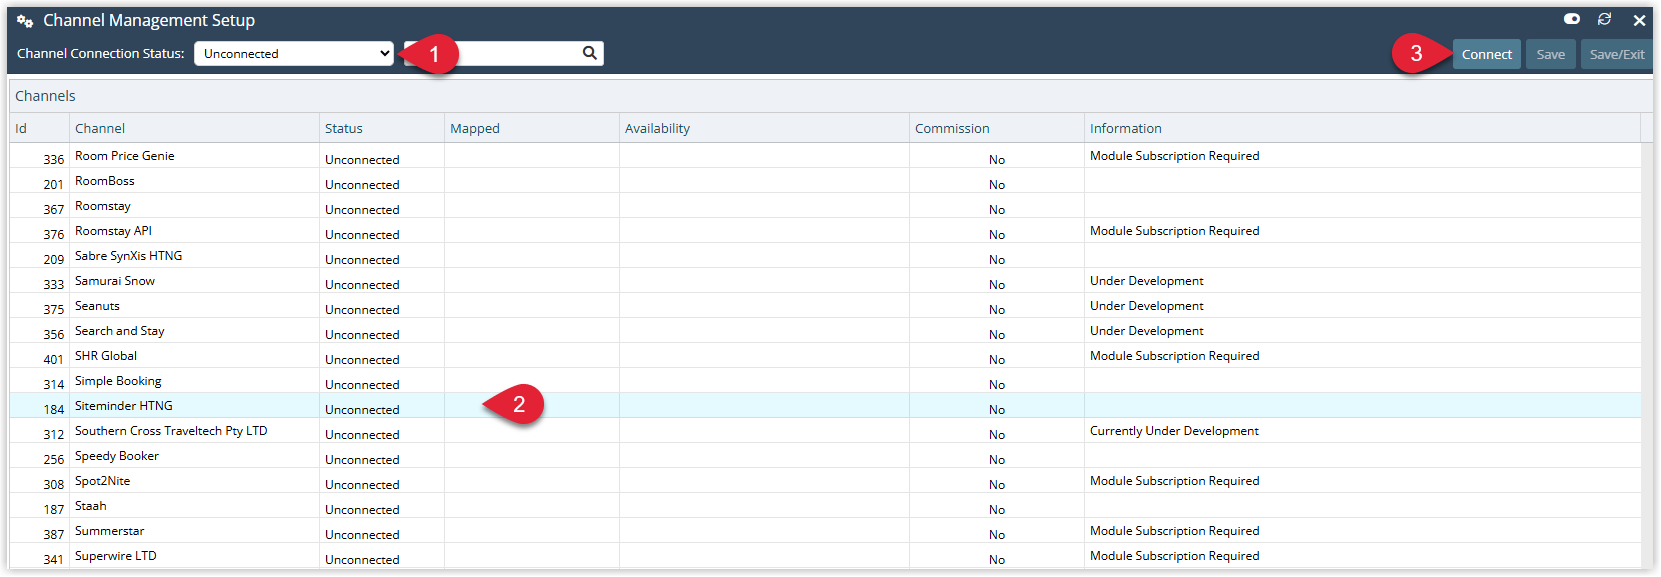The image size is (1661, 577).
Task: Click the Save button
Action: [x=1550, y=54]
